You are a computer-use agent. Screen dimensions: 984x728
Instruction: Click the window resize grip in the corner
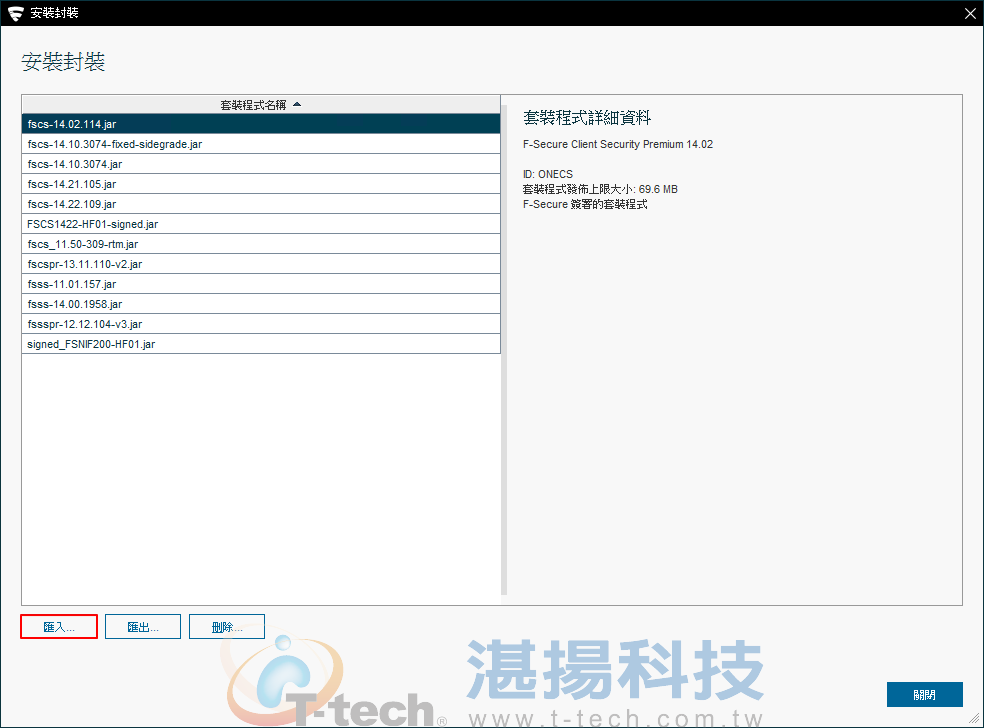[x=975, y=719]
